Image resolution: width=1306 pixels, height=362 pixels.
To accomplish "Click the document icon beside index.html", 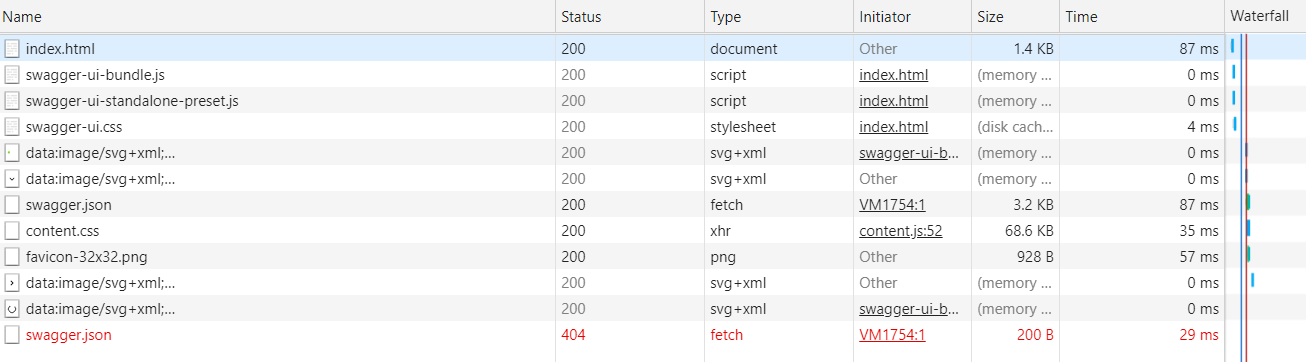I will coord(12,48).
